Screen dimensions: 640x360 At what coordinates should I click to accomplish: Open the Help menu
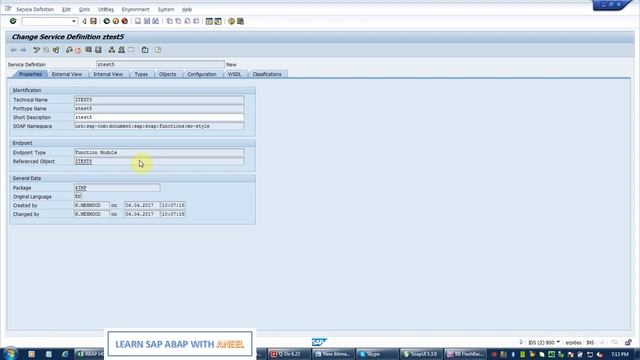(187, 9)
